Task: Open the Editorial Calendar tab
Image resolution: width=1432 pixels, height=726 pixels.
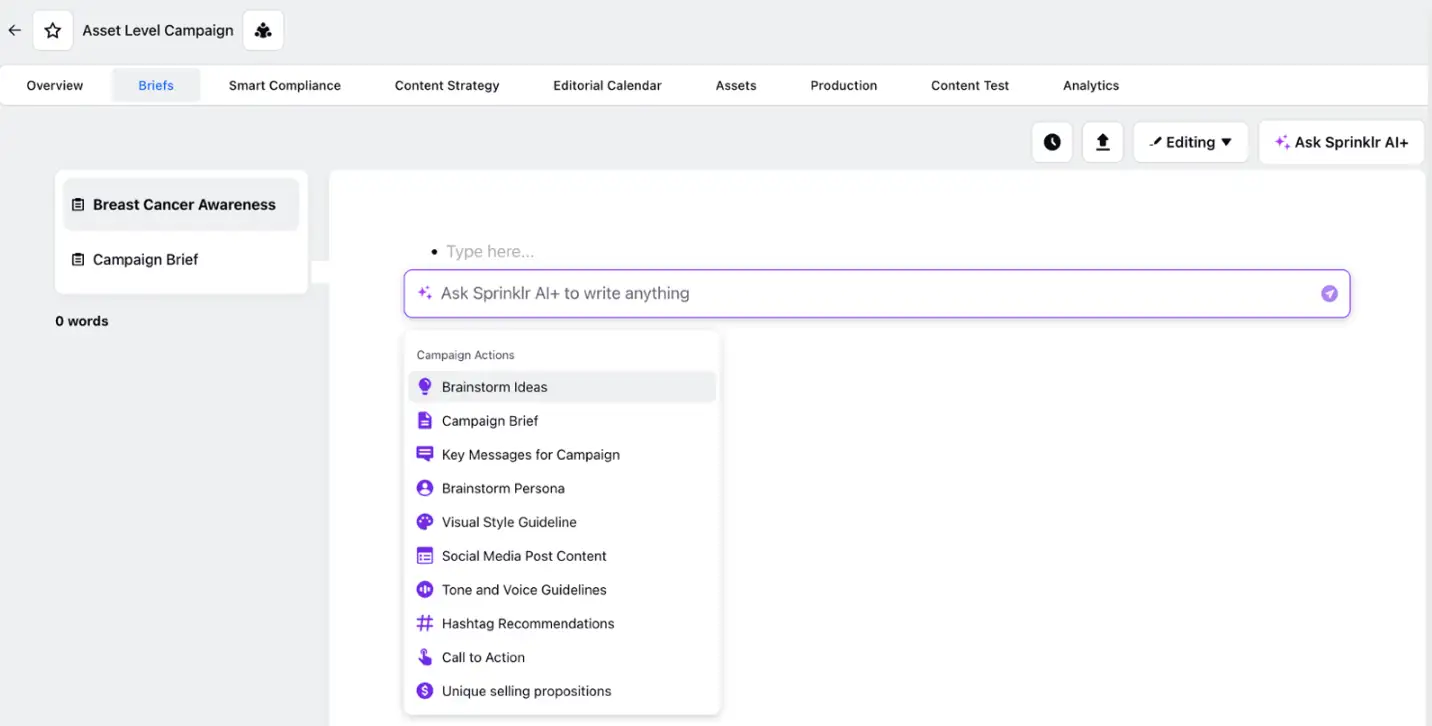Action: tap(607, 85)
